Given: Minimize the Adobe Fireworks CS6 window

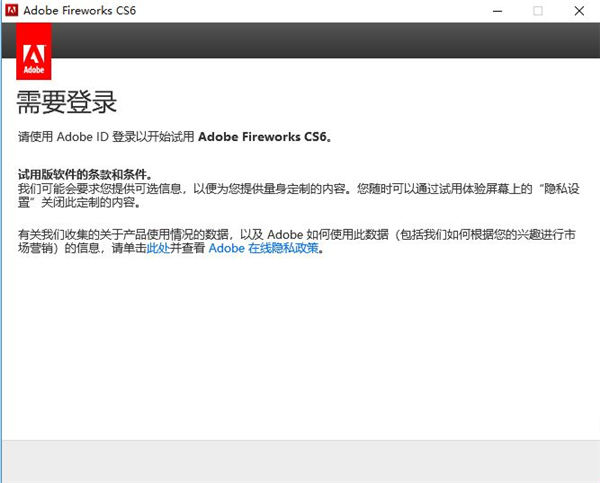Looking at the screenshot, I should click(x=497, y=11).
